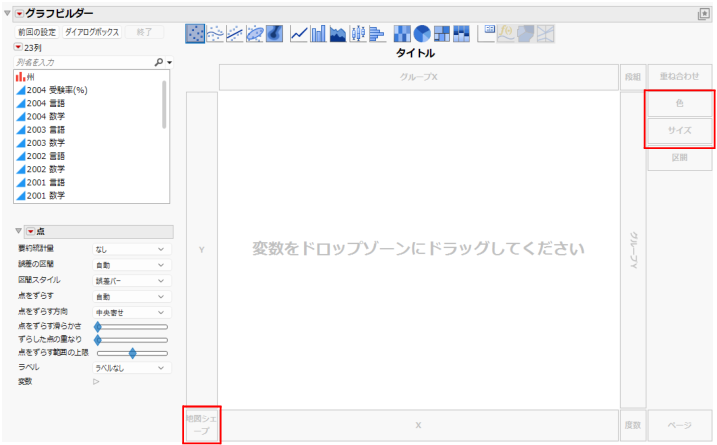Viewport: 717px width, 445px height.
Task: Select the Contour element icon
Action: coord(274,33)
